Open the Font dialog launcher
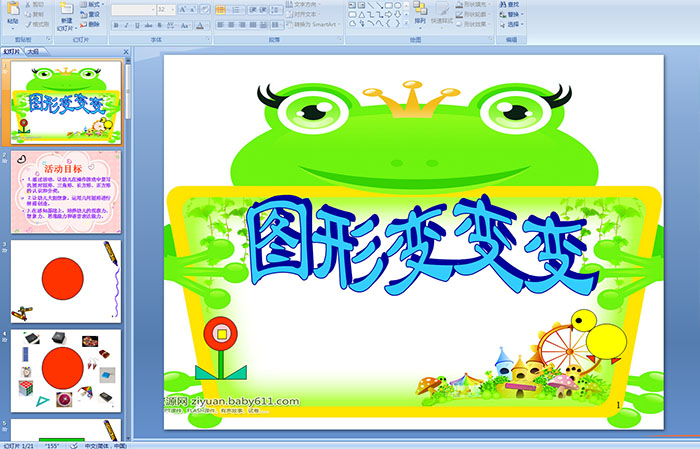This screenshot has width=700, height=449. coord(208,40)
